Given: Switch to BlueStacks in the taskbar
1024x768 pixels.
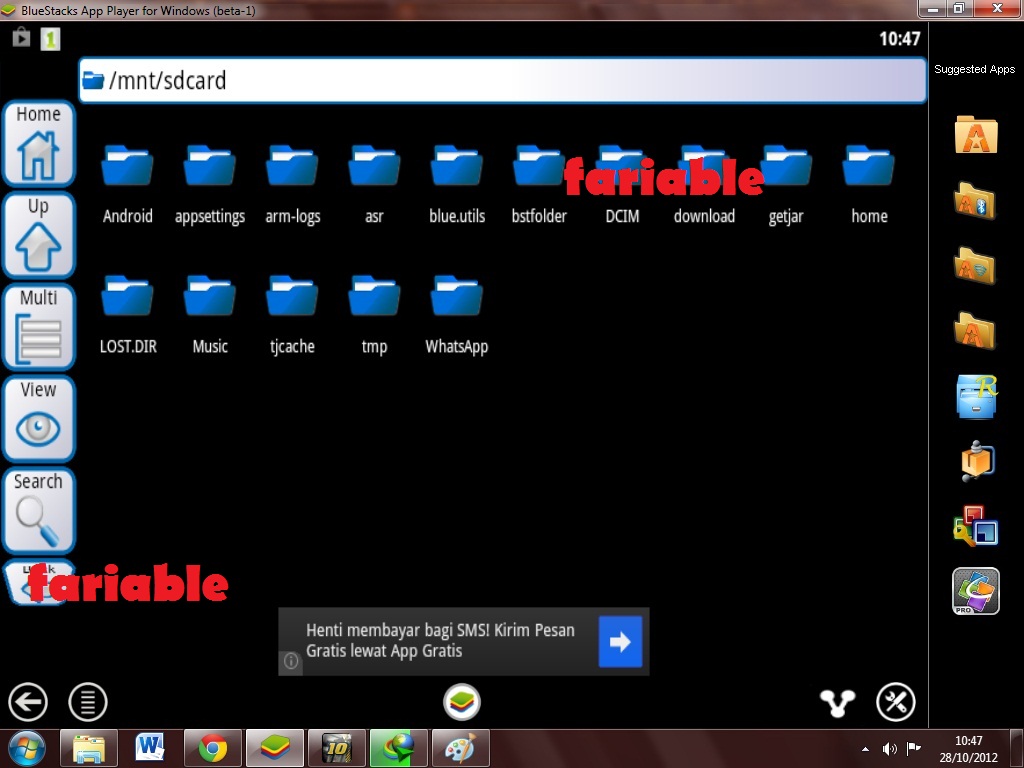Looking at the screenshot, I should [274, 748].
